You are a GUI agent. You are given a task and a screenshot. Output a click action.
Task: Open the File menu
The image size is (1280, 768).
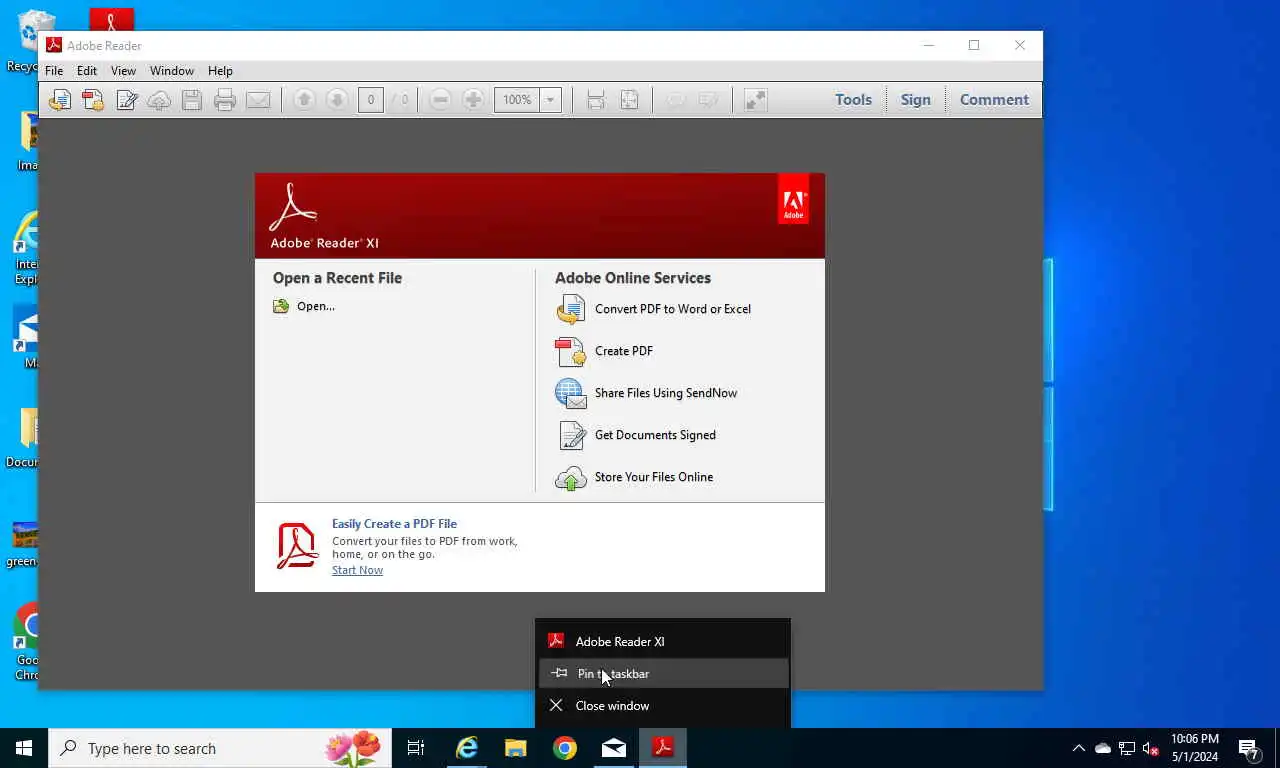pos(54,71)
